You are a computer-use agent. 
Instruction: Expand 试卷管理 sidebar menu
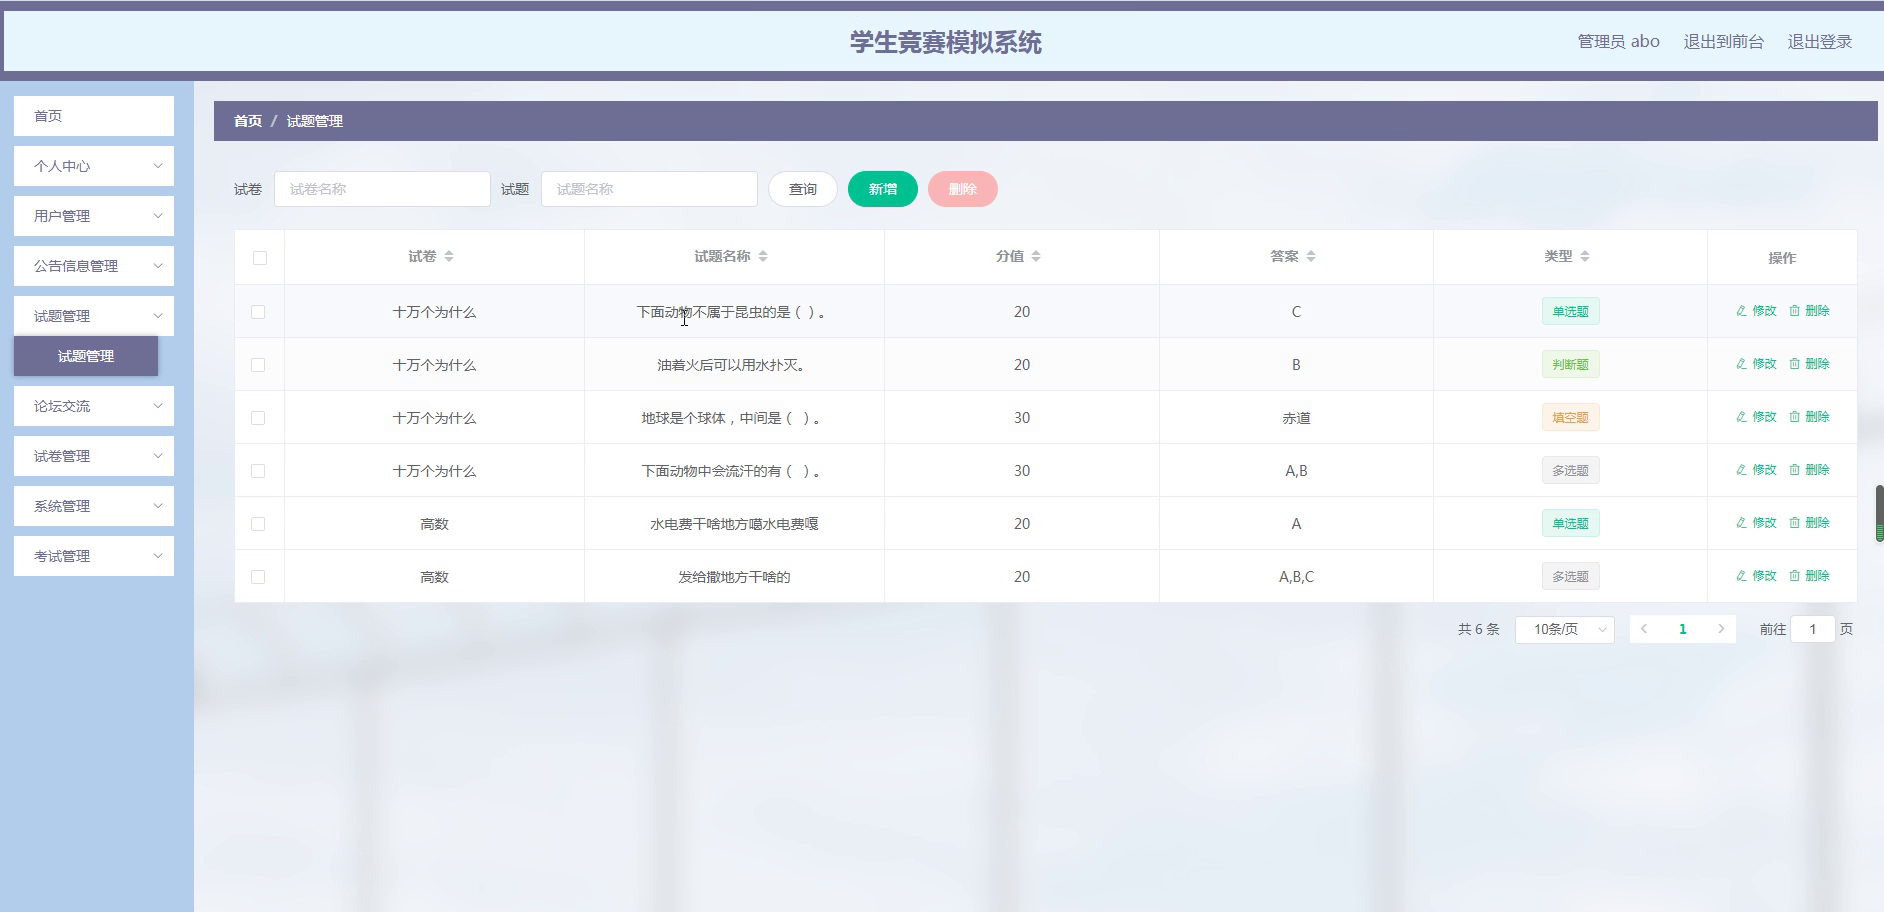tap(94, 456)
